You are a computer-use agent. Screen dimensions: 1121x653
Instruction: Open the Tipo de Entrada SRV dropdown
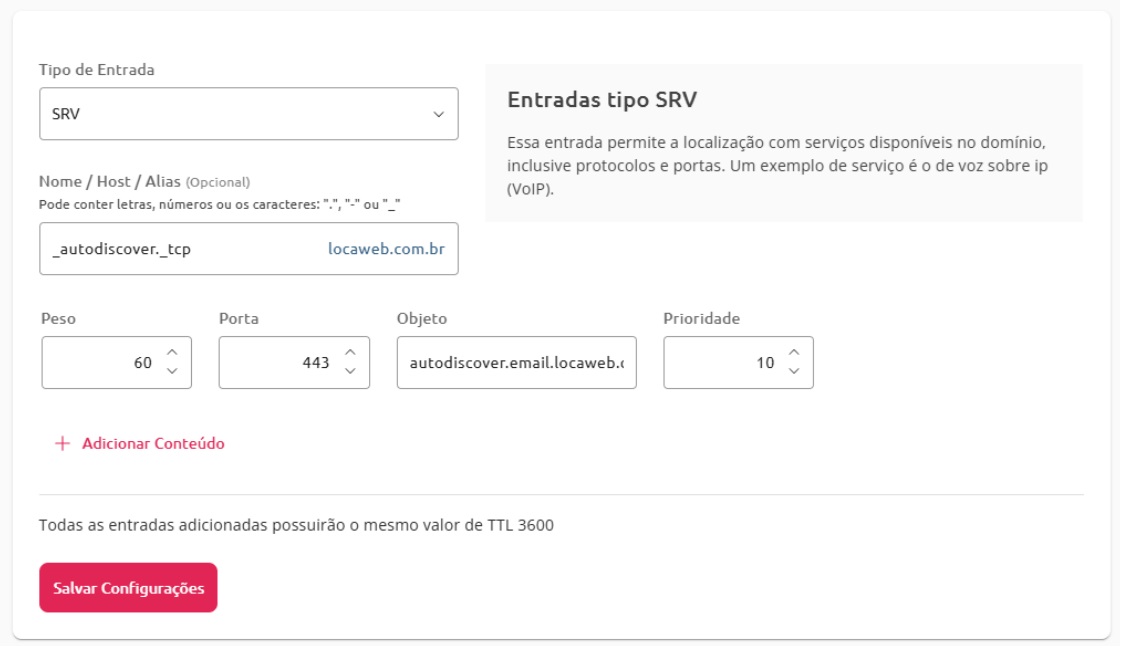click(x=248, y=114)
